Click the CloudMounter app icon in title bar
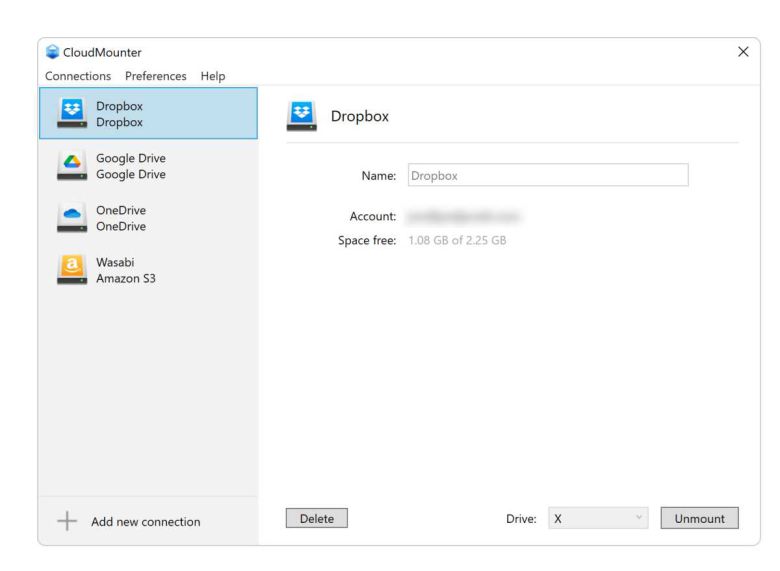 [x=51, y=52]
